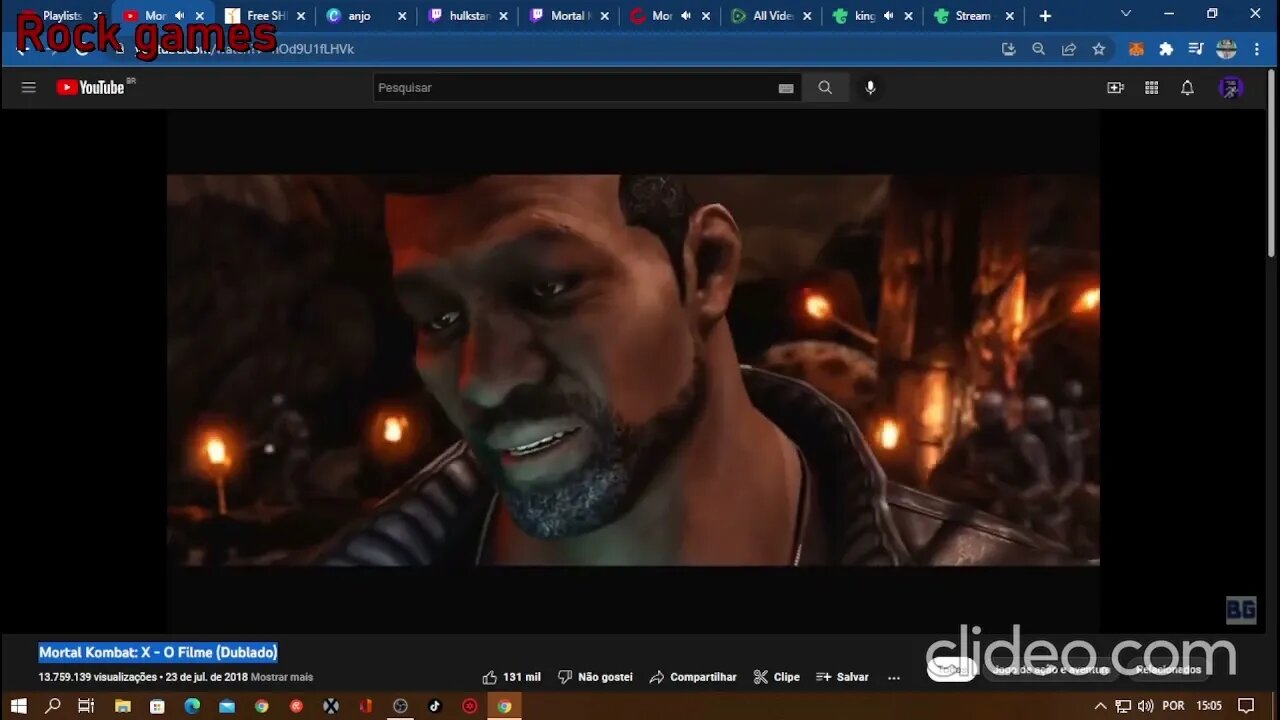1280x720 pixels.
Task: Open the Chrome tab search chevron
Action: (x=1126, y=14)
